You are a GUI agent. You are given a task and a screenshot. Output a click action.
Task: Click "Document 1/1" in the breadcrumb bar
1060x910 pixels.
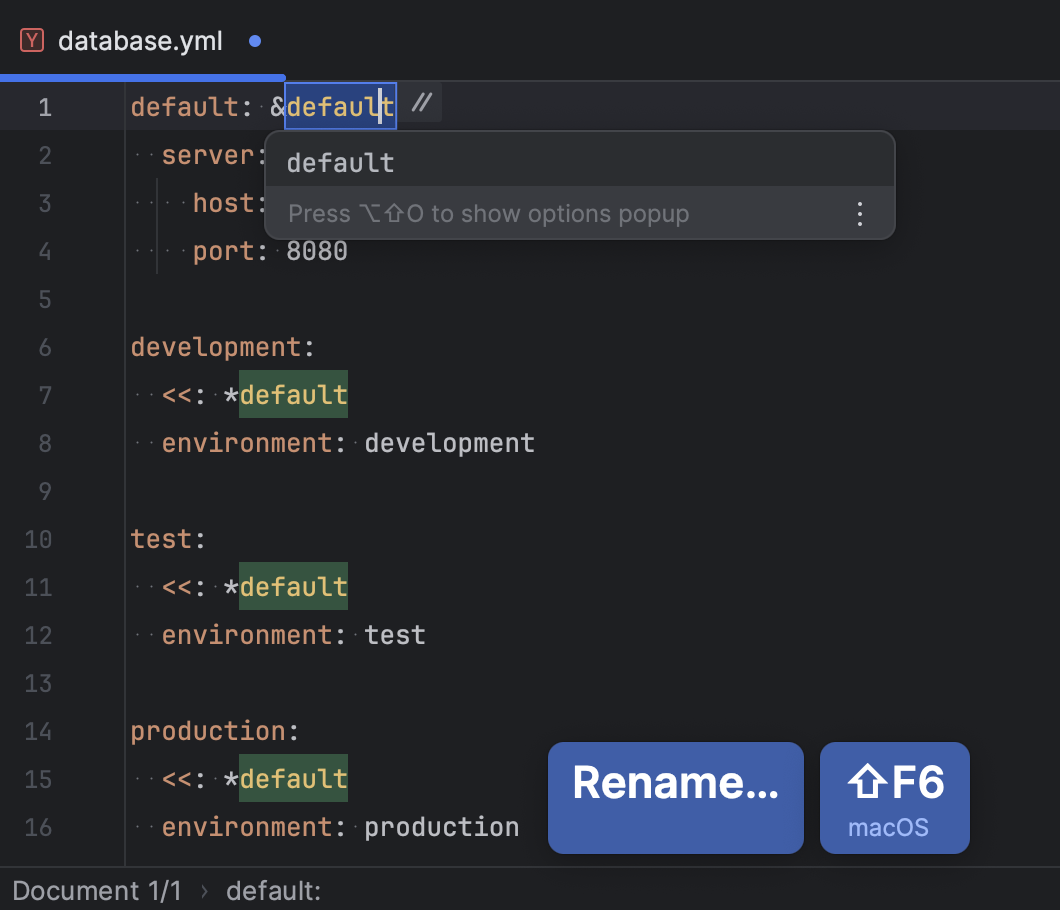[x=95, y=890]
